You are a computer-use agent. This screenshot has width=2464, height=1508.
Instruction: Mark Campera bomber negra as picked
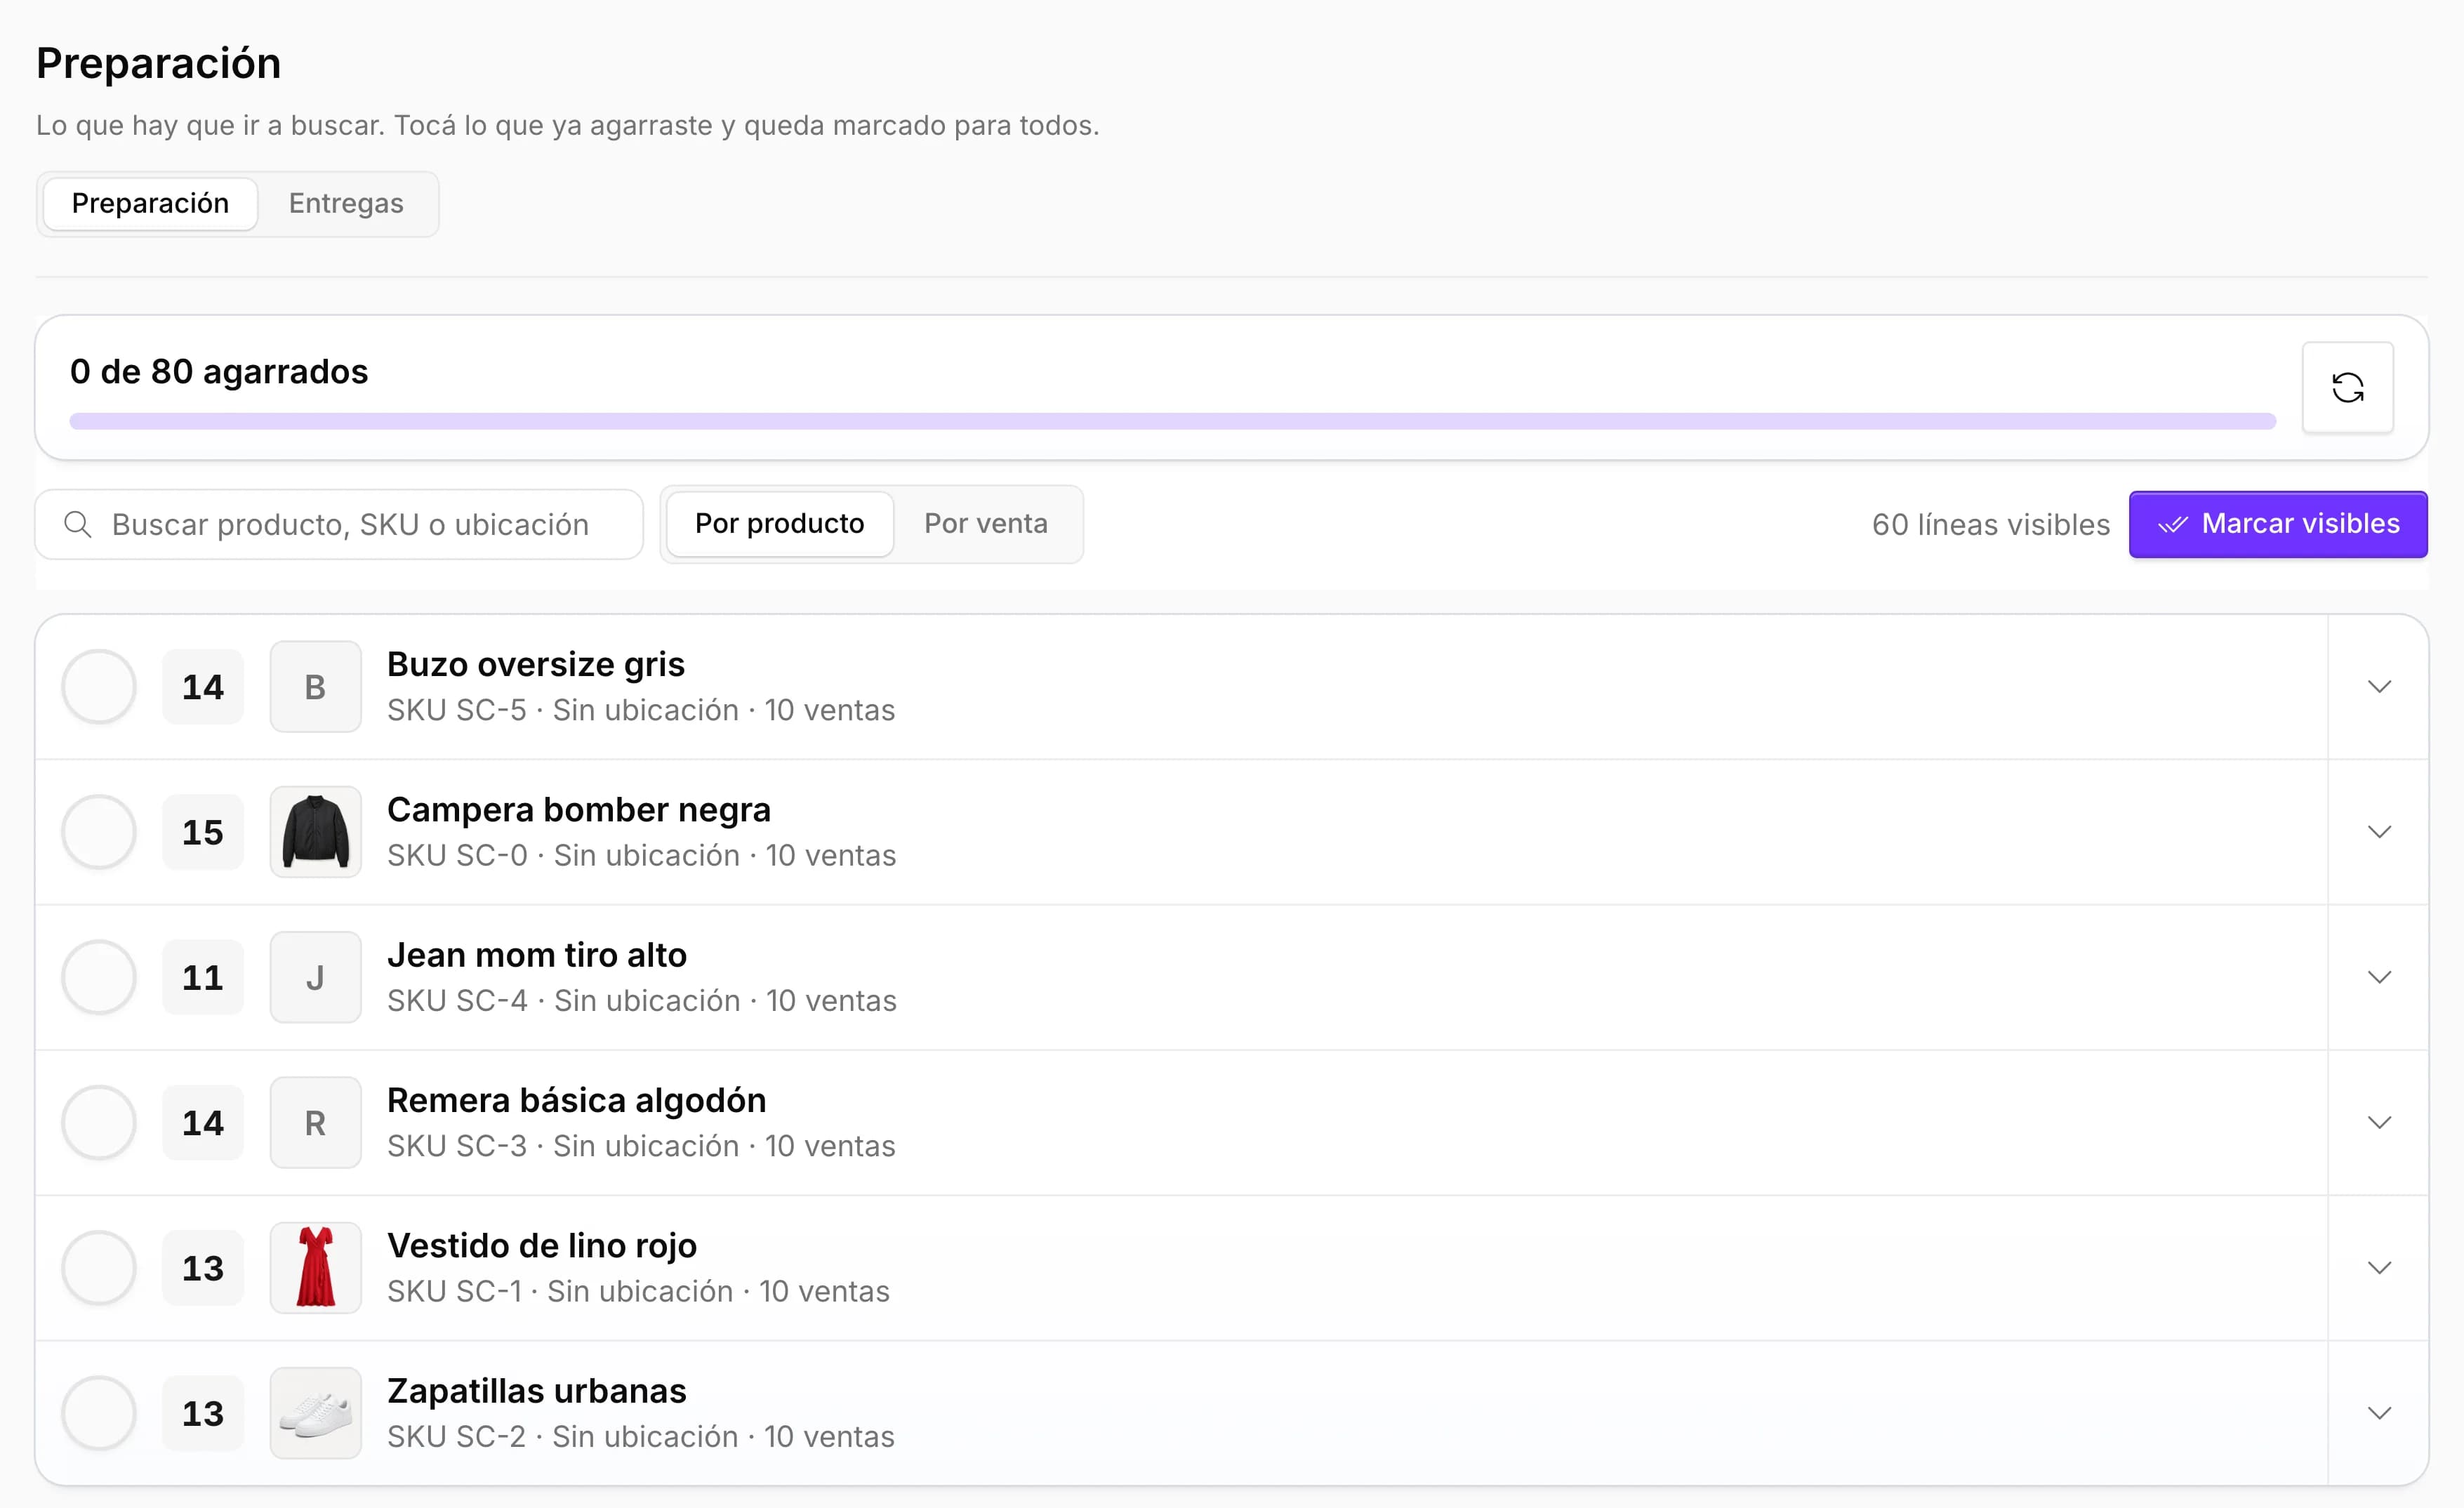coord(99,831)
